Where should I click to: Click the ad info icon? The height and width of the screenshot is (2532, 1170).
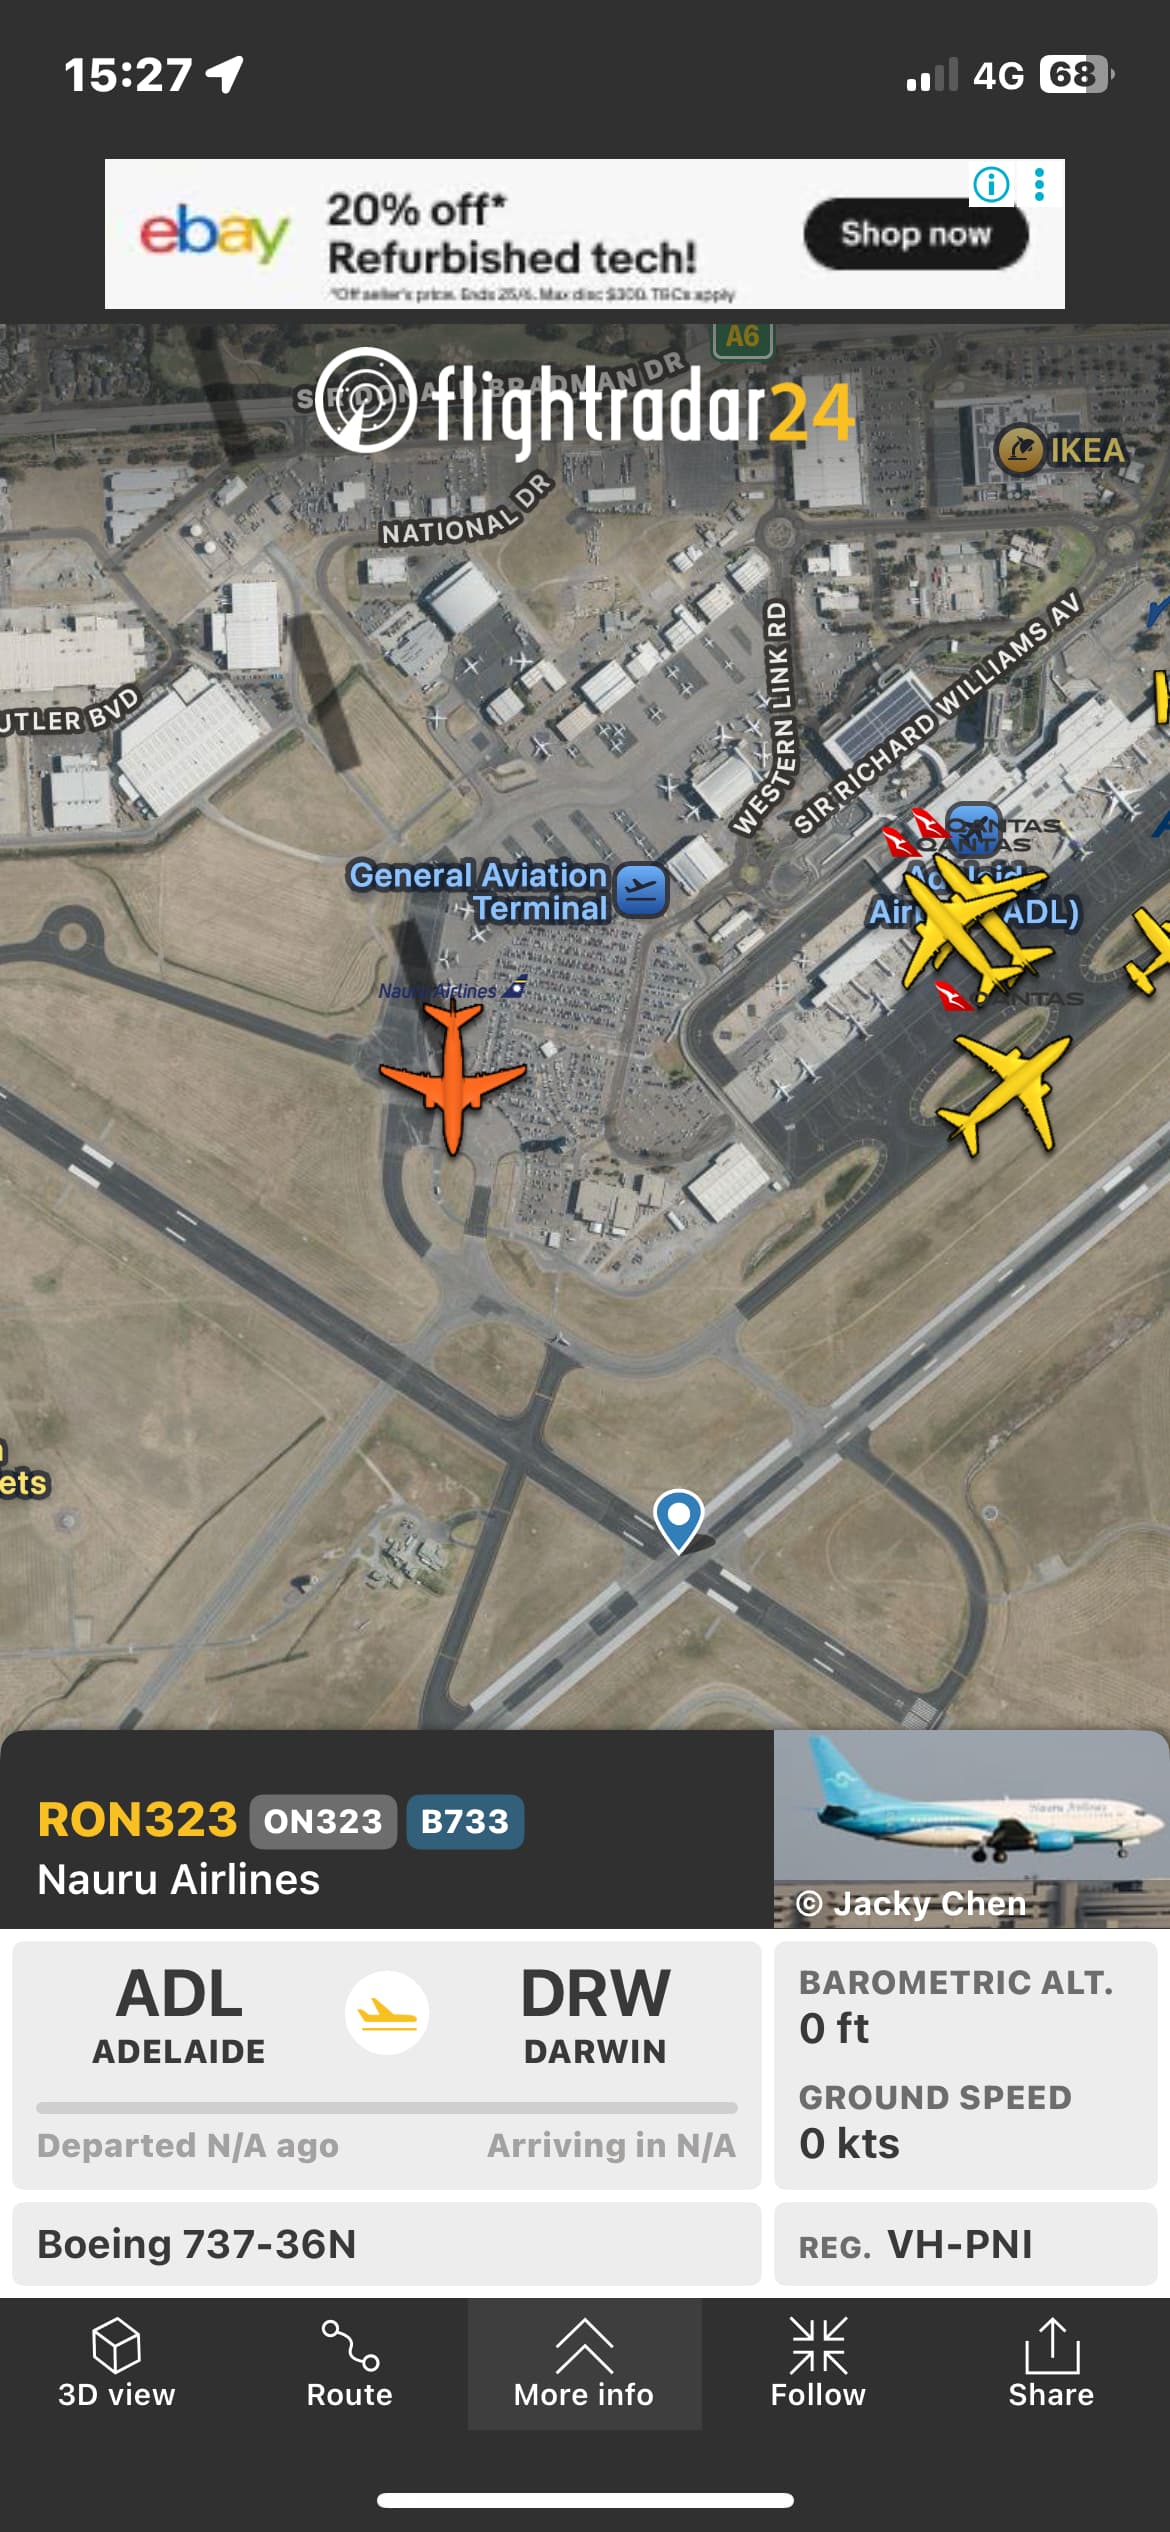point(991,184)
